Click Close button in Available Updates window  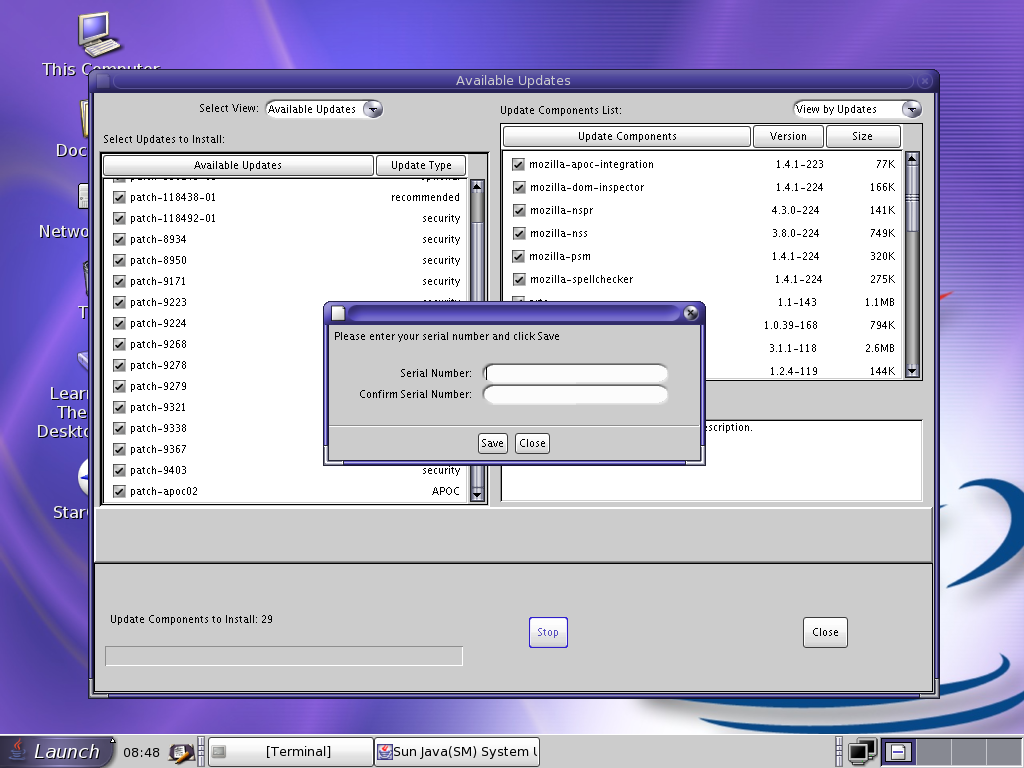(825, 632)
